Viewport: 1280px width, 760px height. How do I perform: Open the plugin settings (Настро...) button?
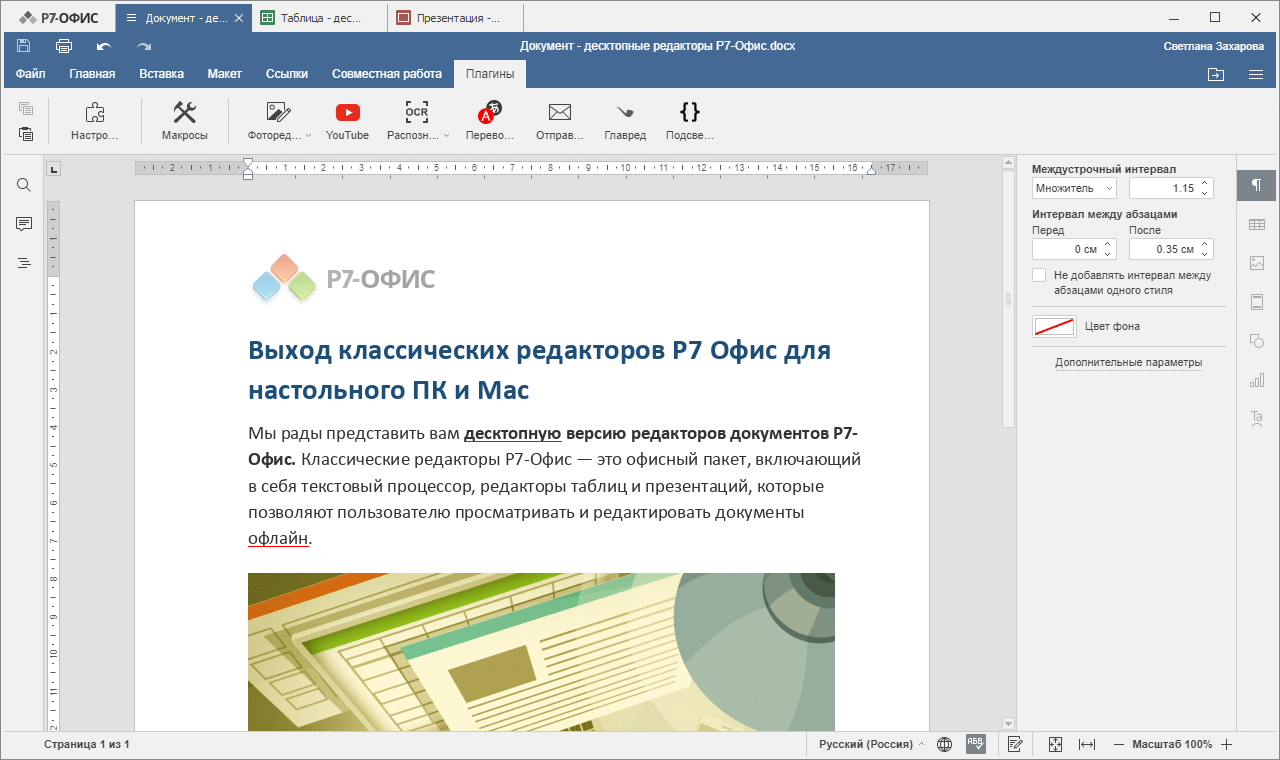(x=95, y=122)
